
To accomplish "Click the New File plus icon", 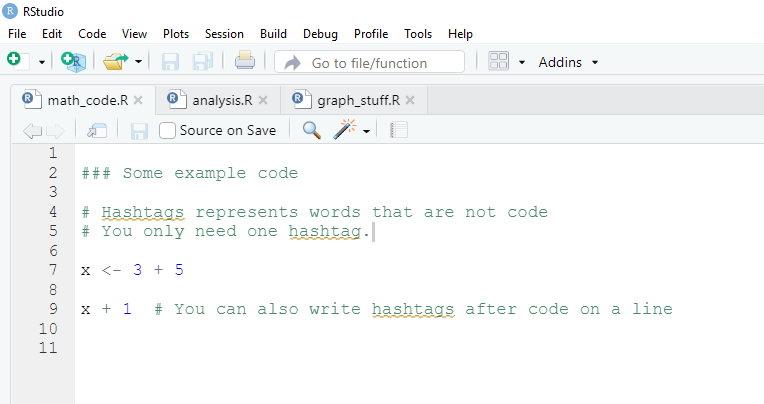I will (14, 61).
